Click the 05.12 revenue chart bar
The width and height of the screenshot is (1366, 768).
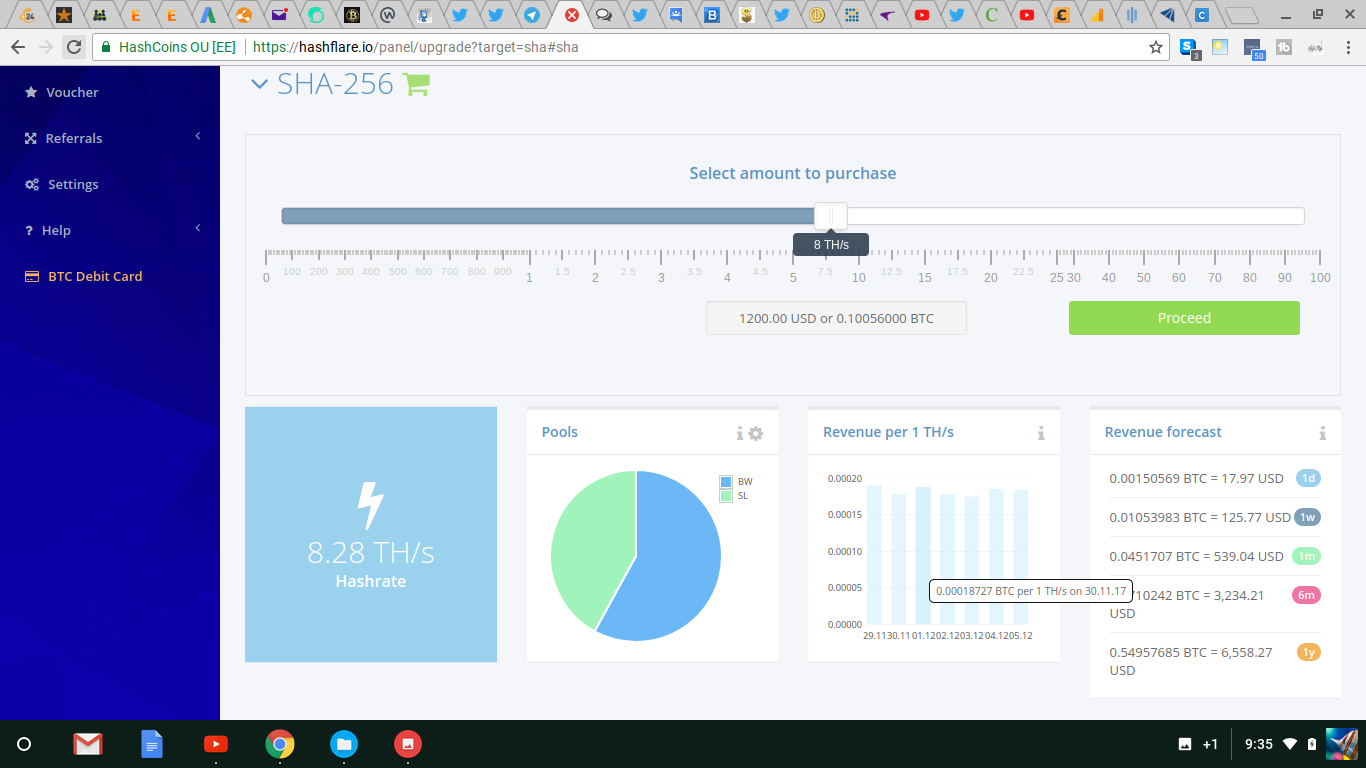[1020, 556]
